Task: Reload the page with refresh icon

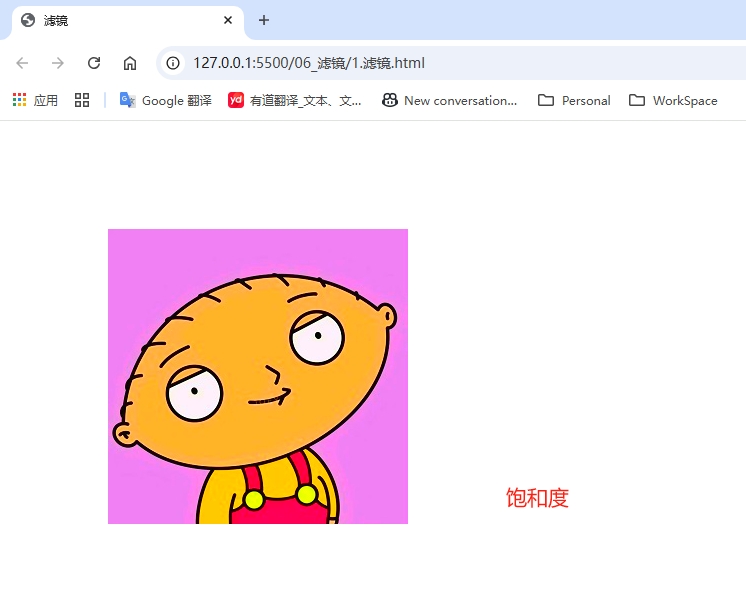Action: point(94,63)
